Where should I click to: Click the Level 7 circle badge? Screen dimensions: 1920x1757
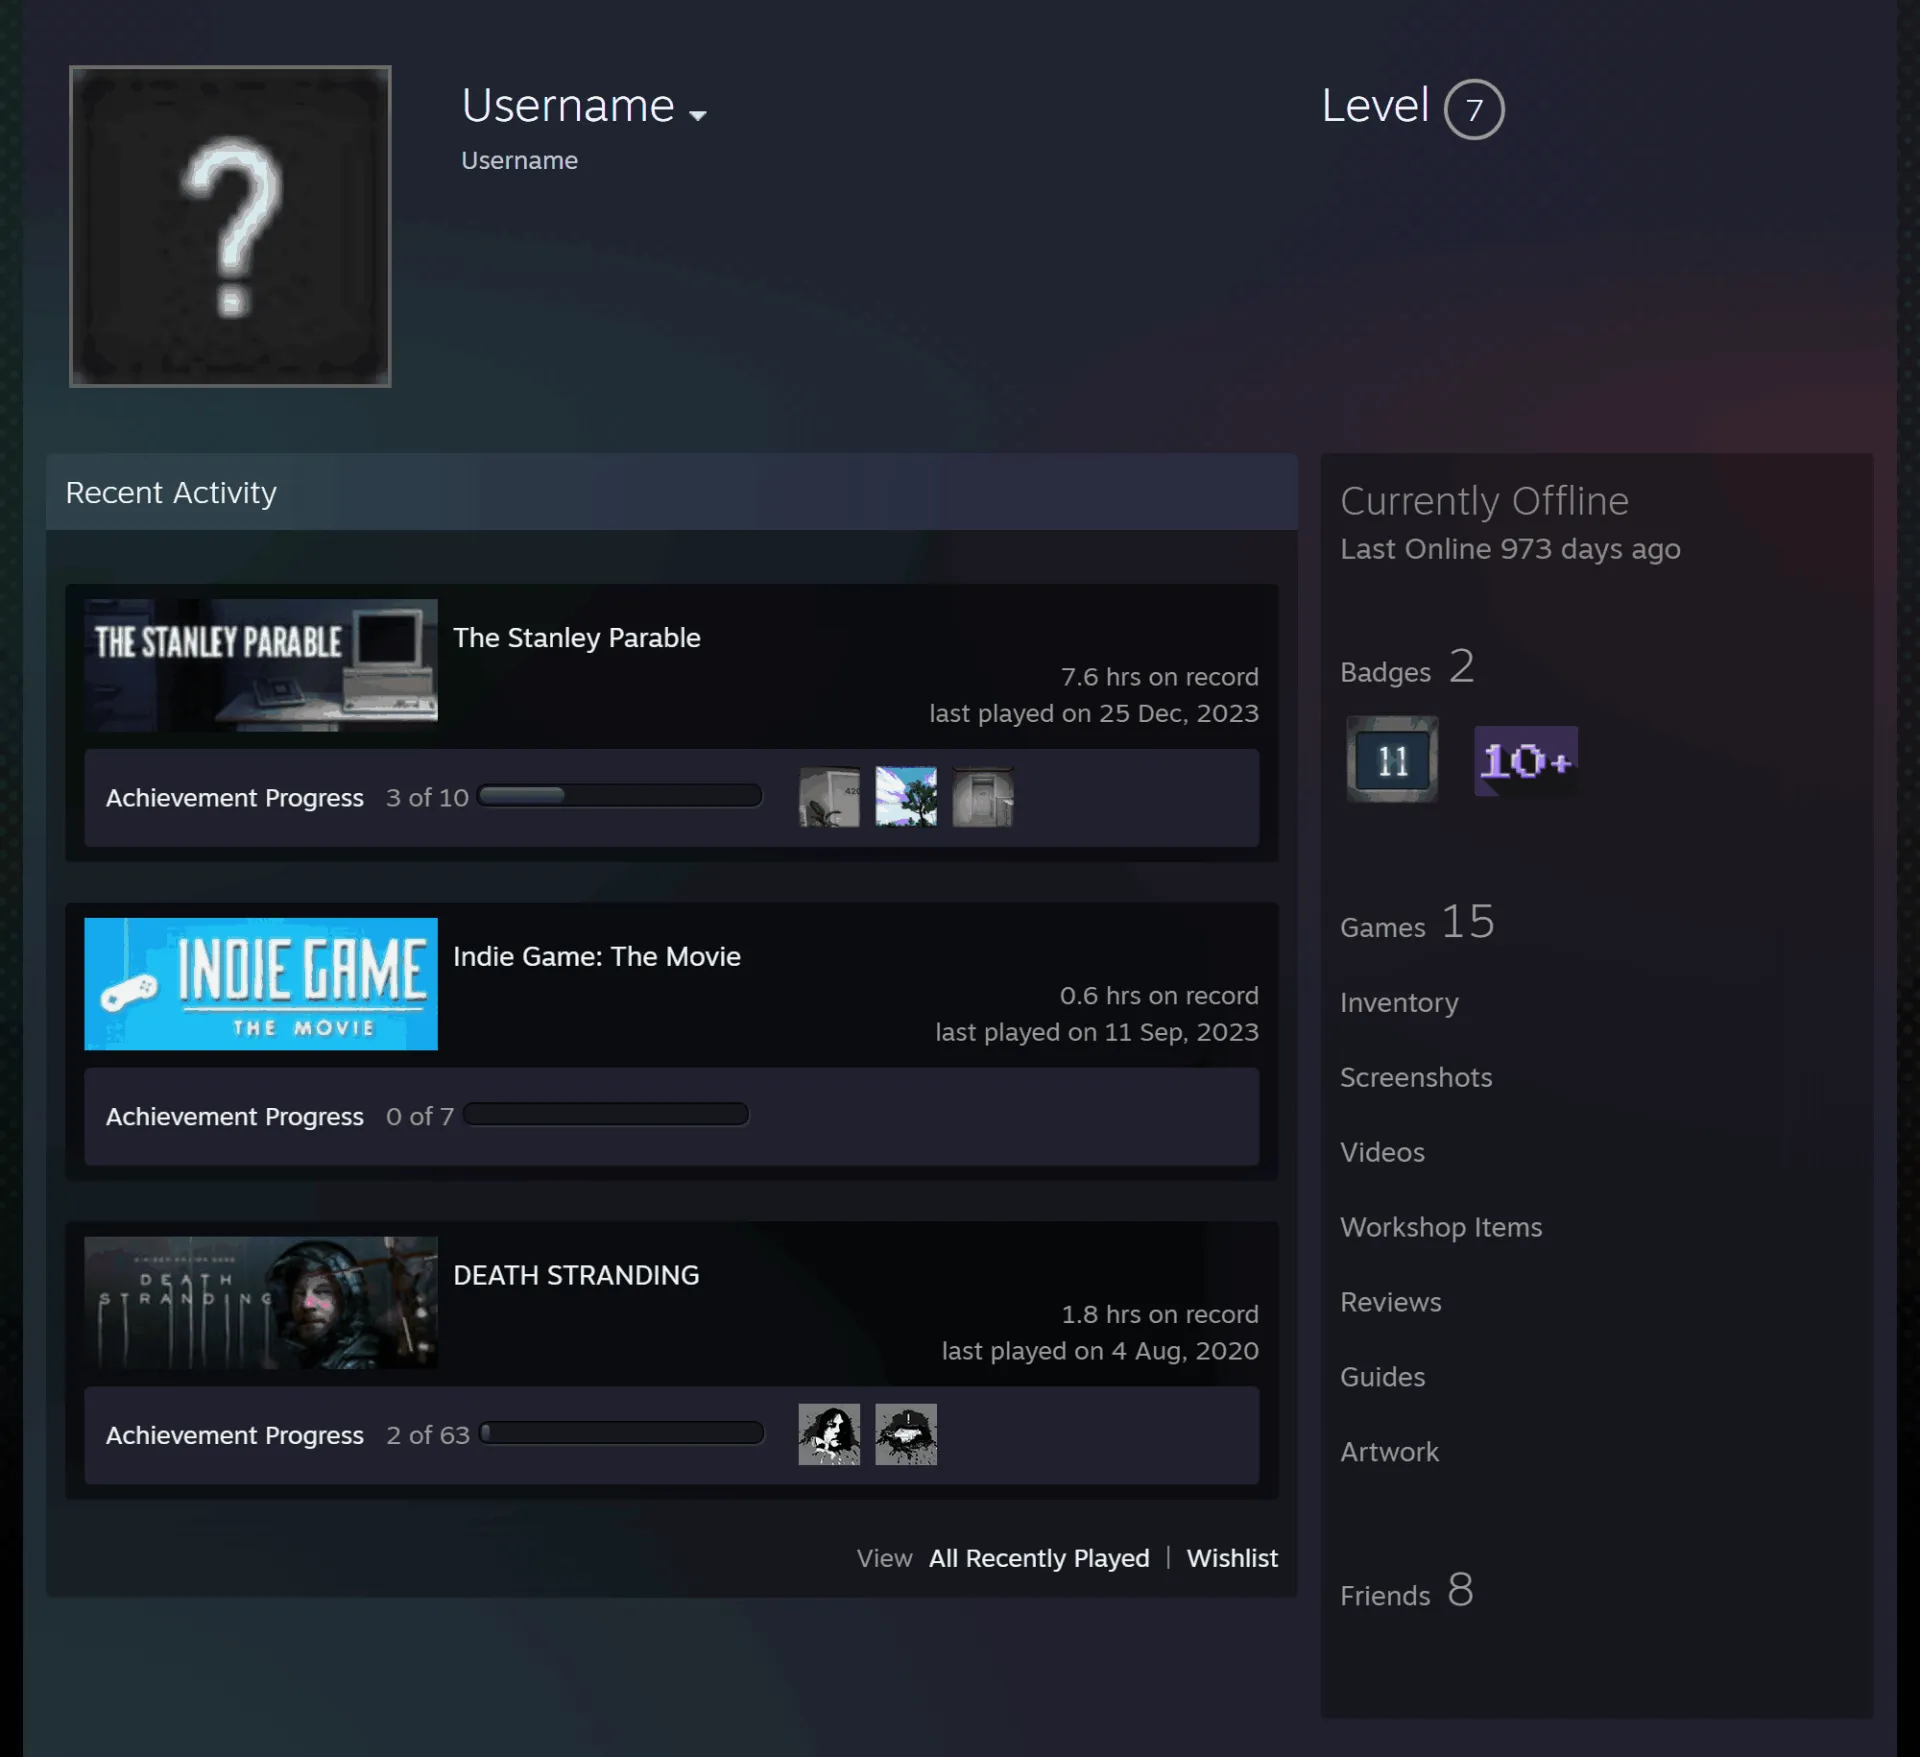click(x=1474, y=109)
